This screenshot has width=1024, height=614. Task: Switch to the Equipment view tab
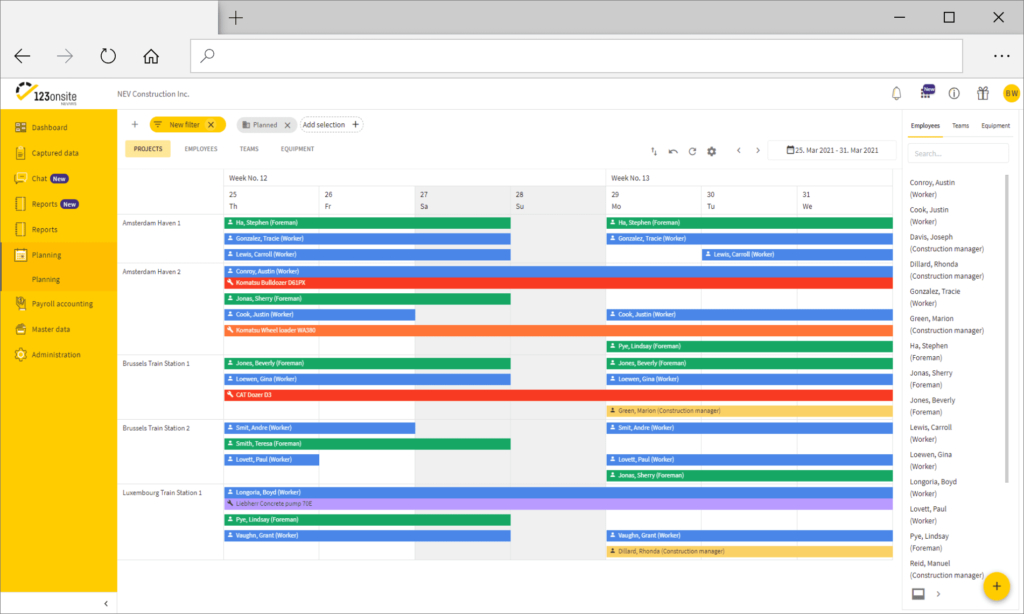click(297, 149)
